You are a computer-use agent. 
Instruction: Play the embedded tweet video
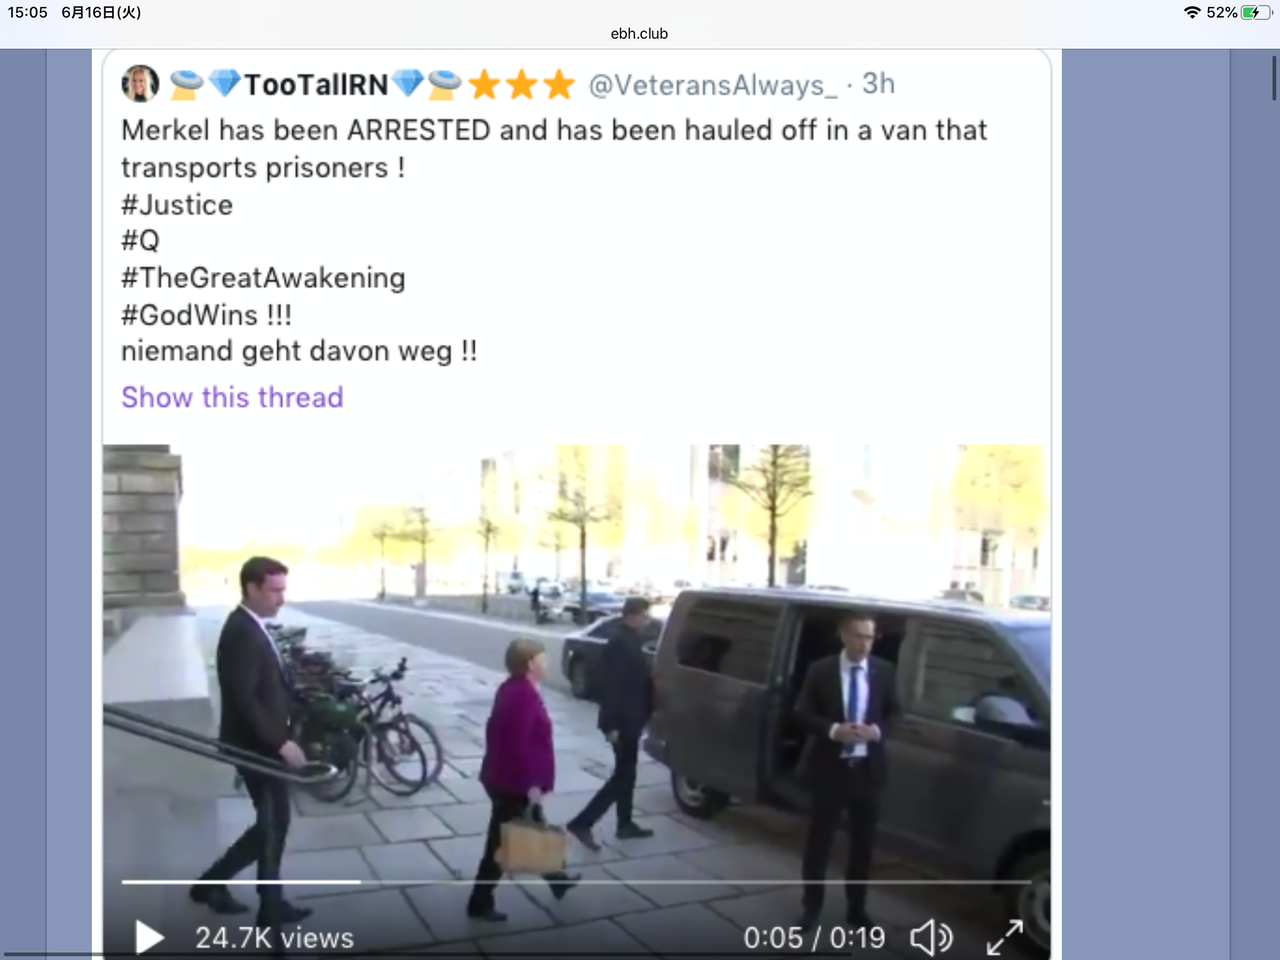150,937
